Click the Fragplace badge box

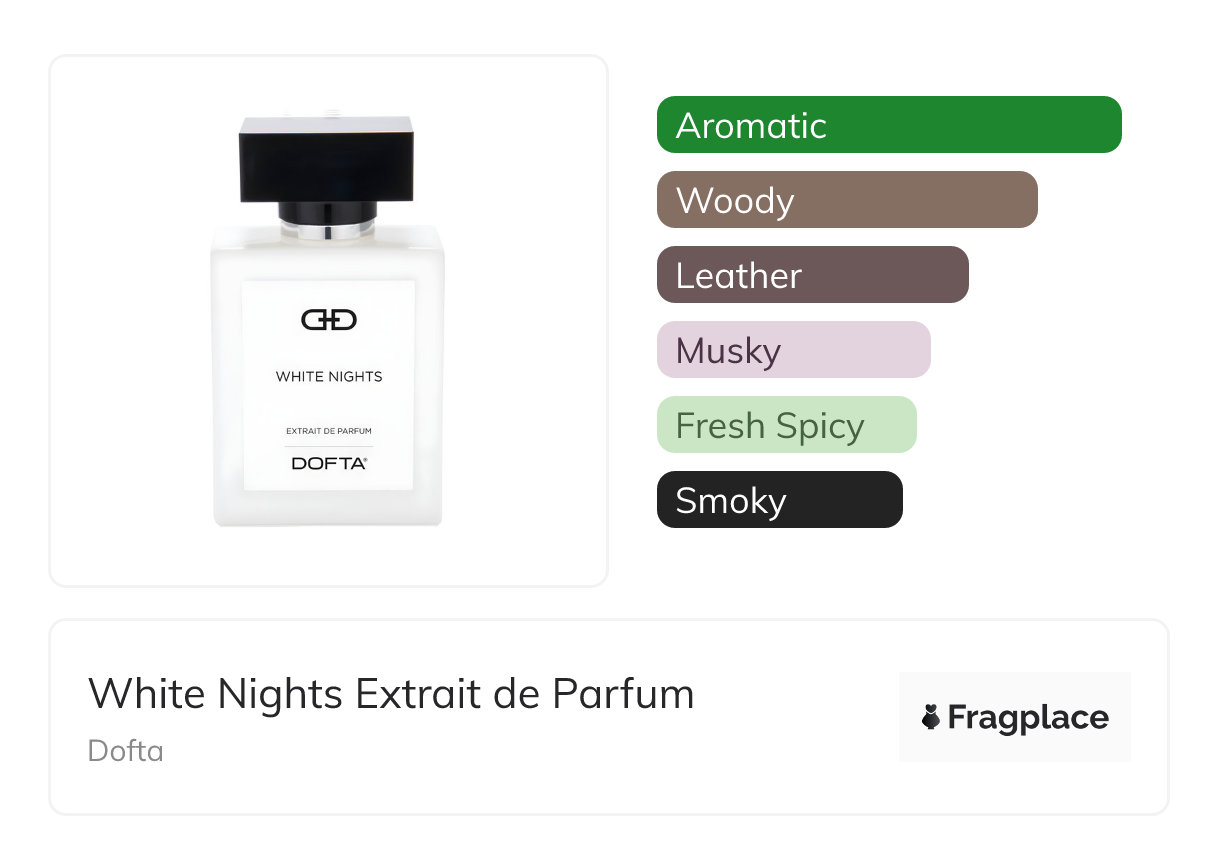pos(1015,717)
